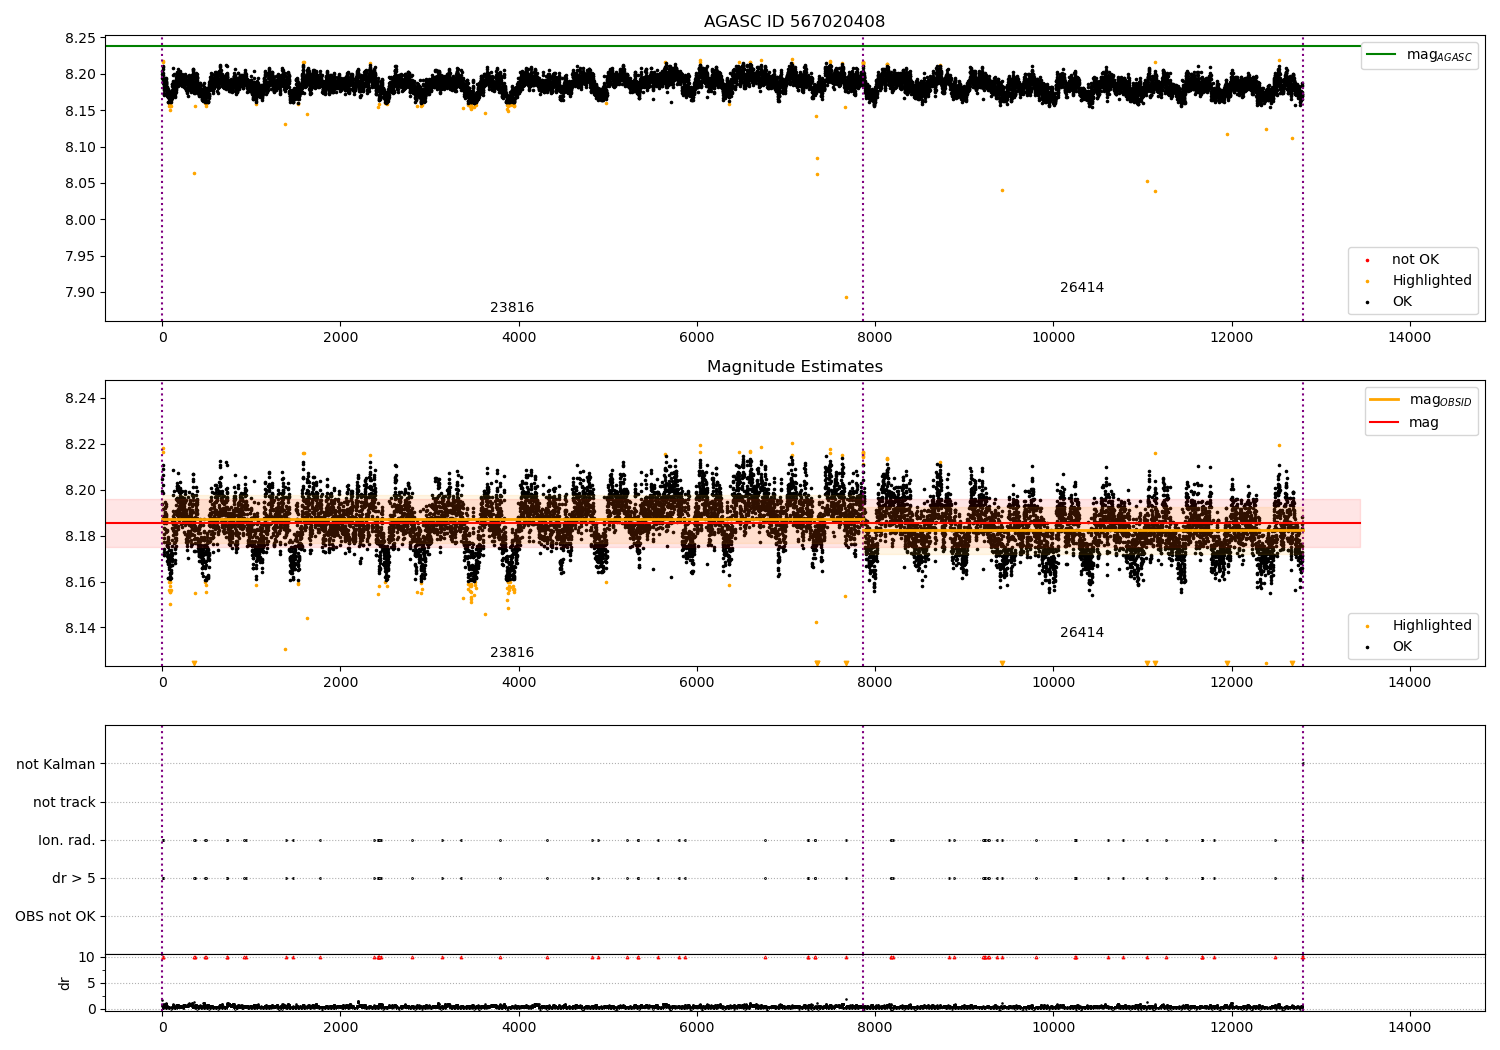Select the red "mag" legend entry

coord(1424,423)
